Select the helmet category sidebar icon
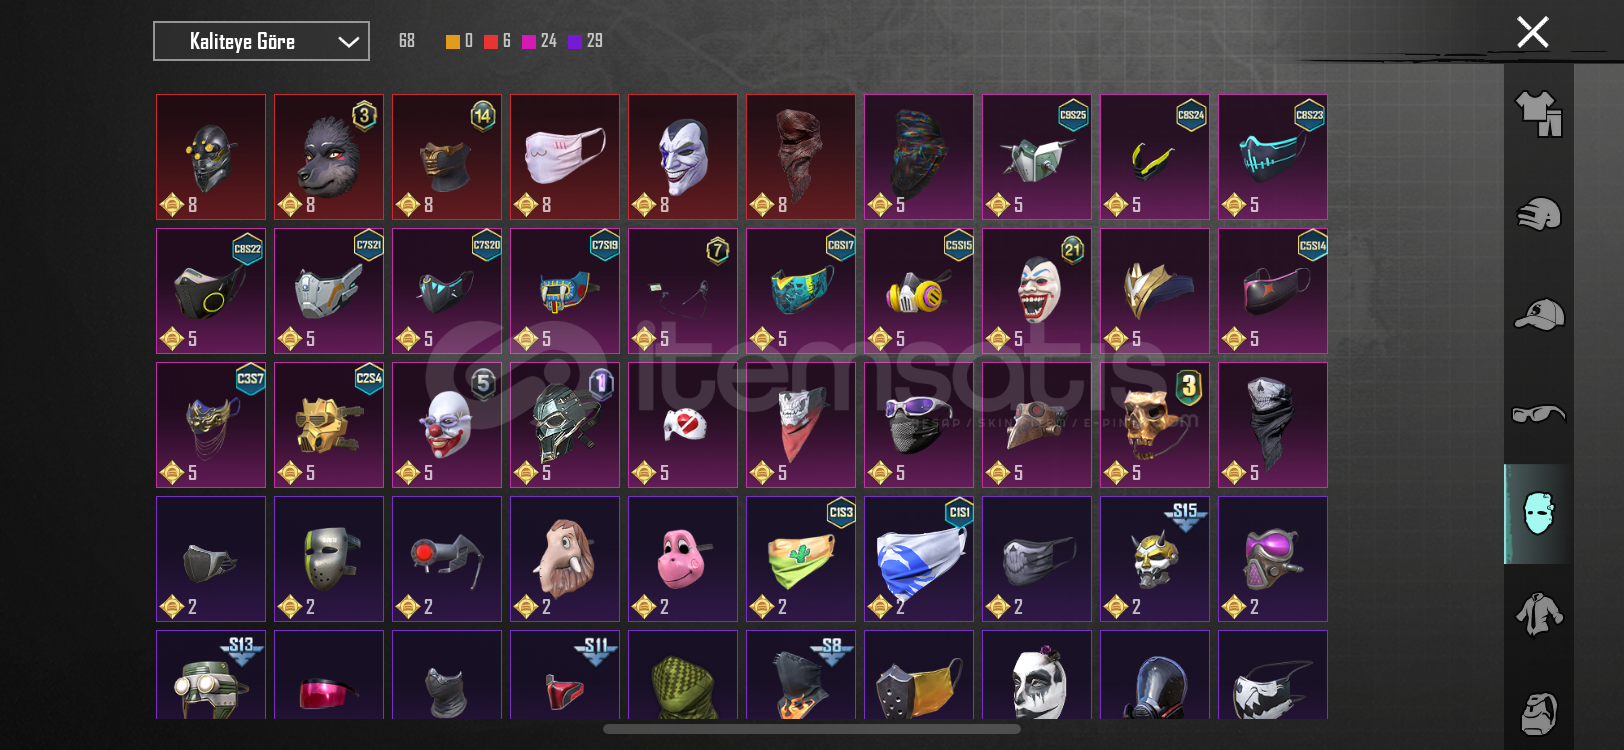The height and width of the screenshot is (750, 1624). pyautogui.click(x=1538, y=214)
